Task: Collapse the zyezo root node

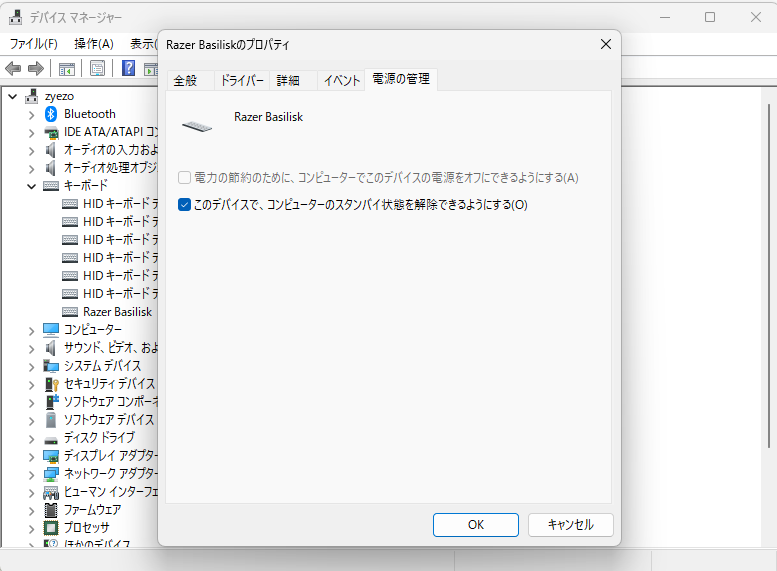Action: coord(13,96)
